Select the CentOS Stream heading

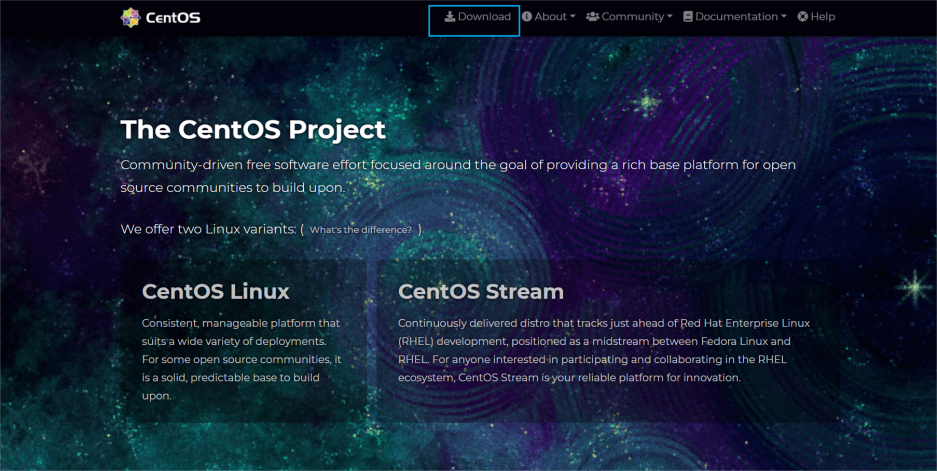481,291
